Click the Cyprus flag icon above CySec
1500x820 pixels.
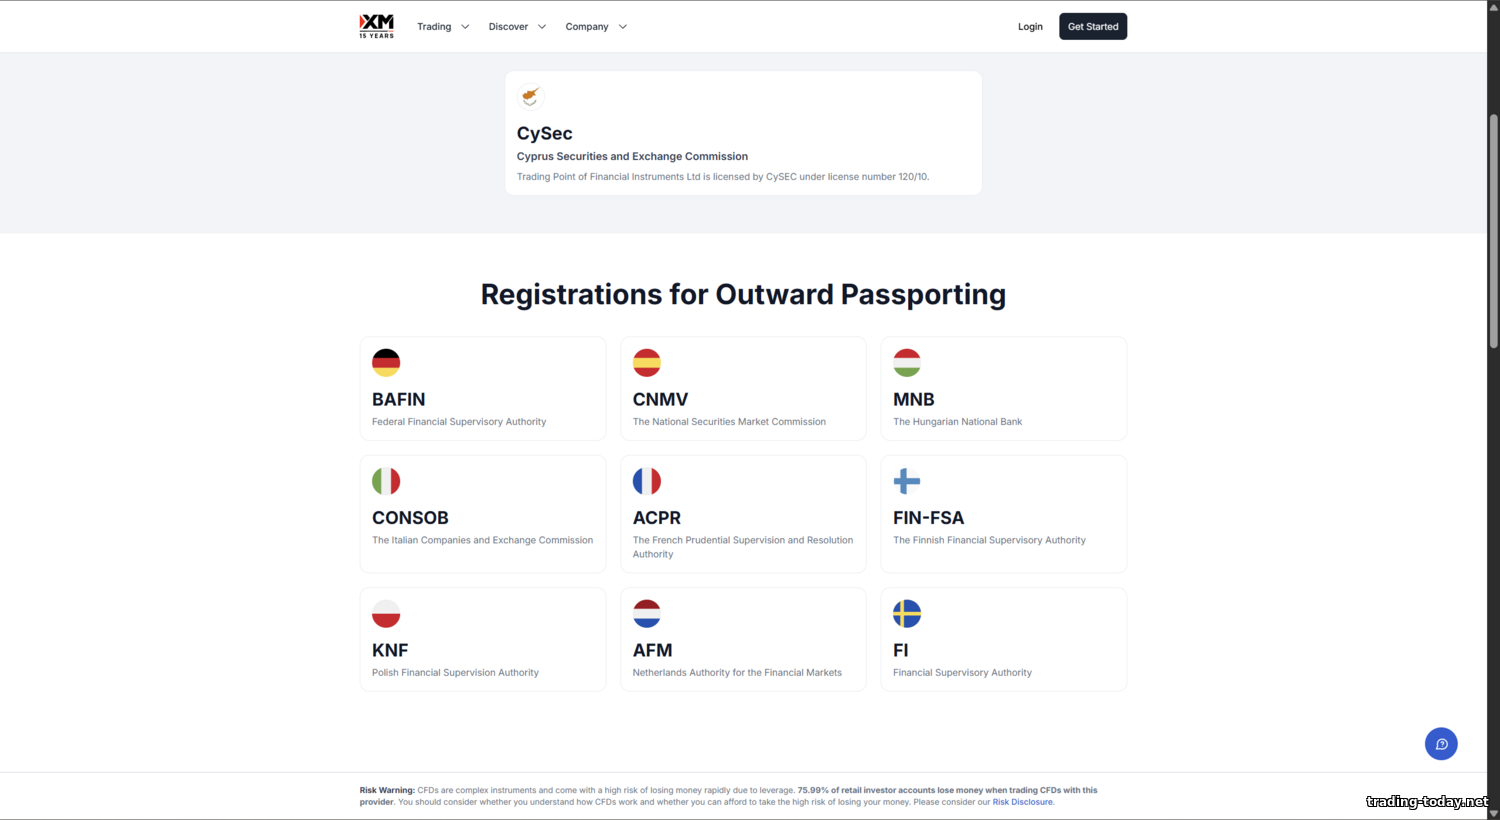(x=531, y=96)
